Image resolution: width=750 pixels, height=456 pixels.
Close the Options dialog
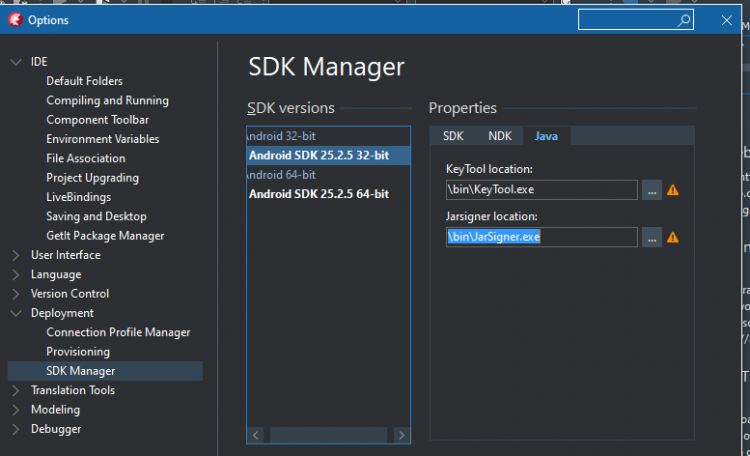click(x=727, y=20)
